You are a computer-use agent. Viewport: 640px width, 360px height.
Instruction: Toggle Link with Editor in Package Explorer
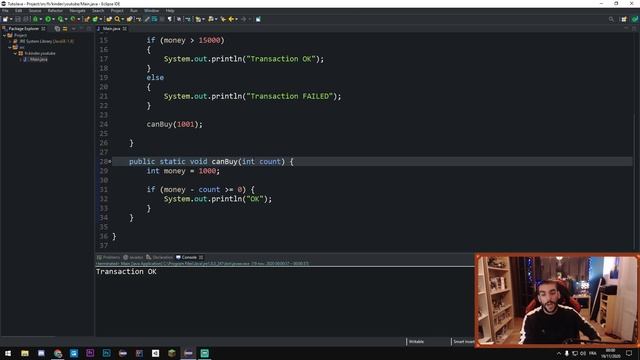pyautogui.click(x=65, y=29)
